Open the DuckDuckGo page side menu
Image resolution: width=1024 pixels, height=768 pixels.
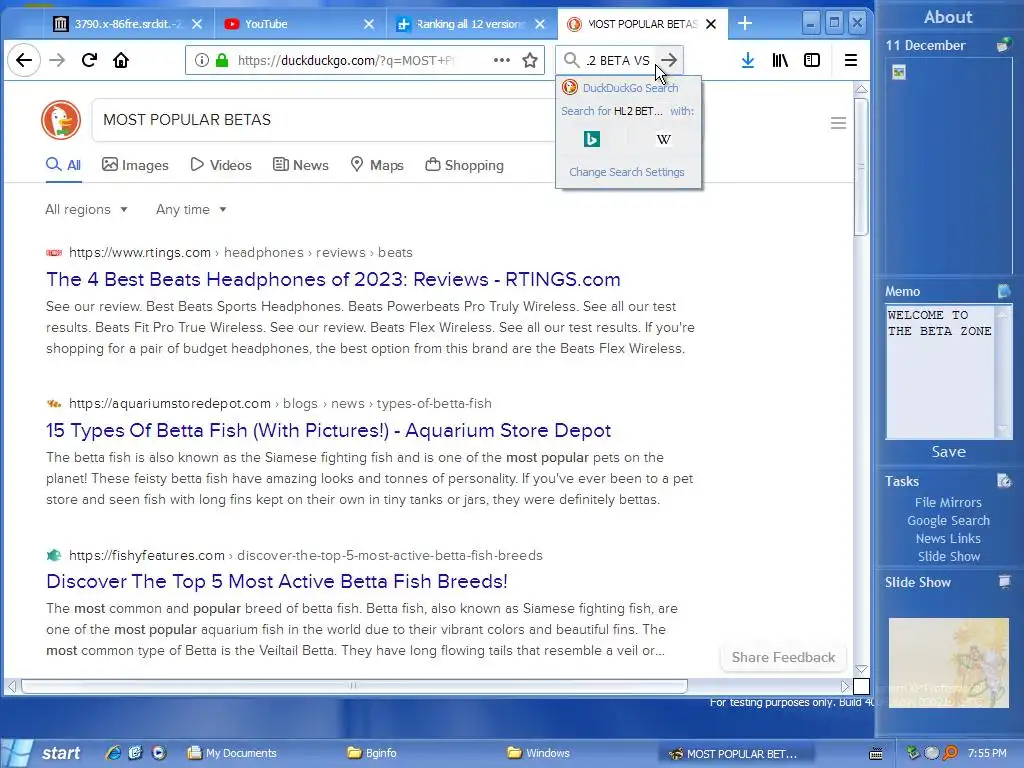839,123
